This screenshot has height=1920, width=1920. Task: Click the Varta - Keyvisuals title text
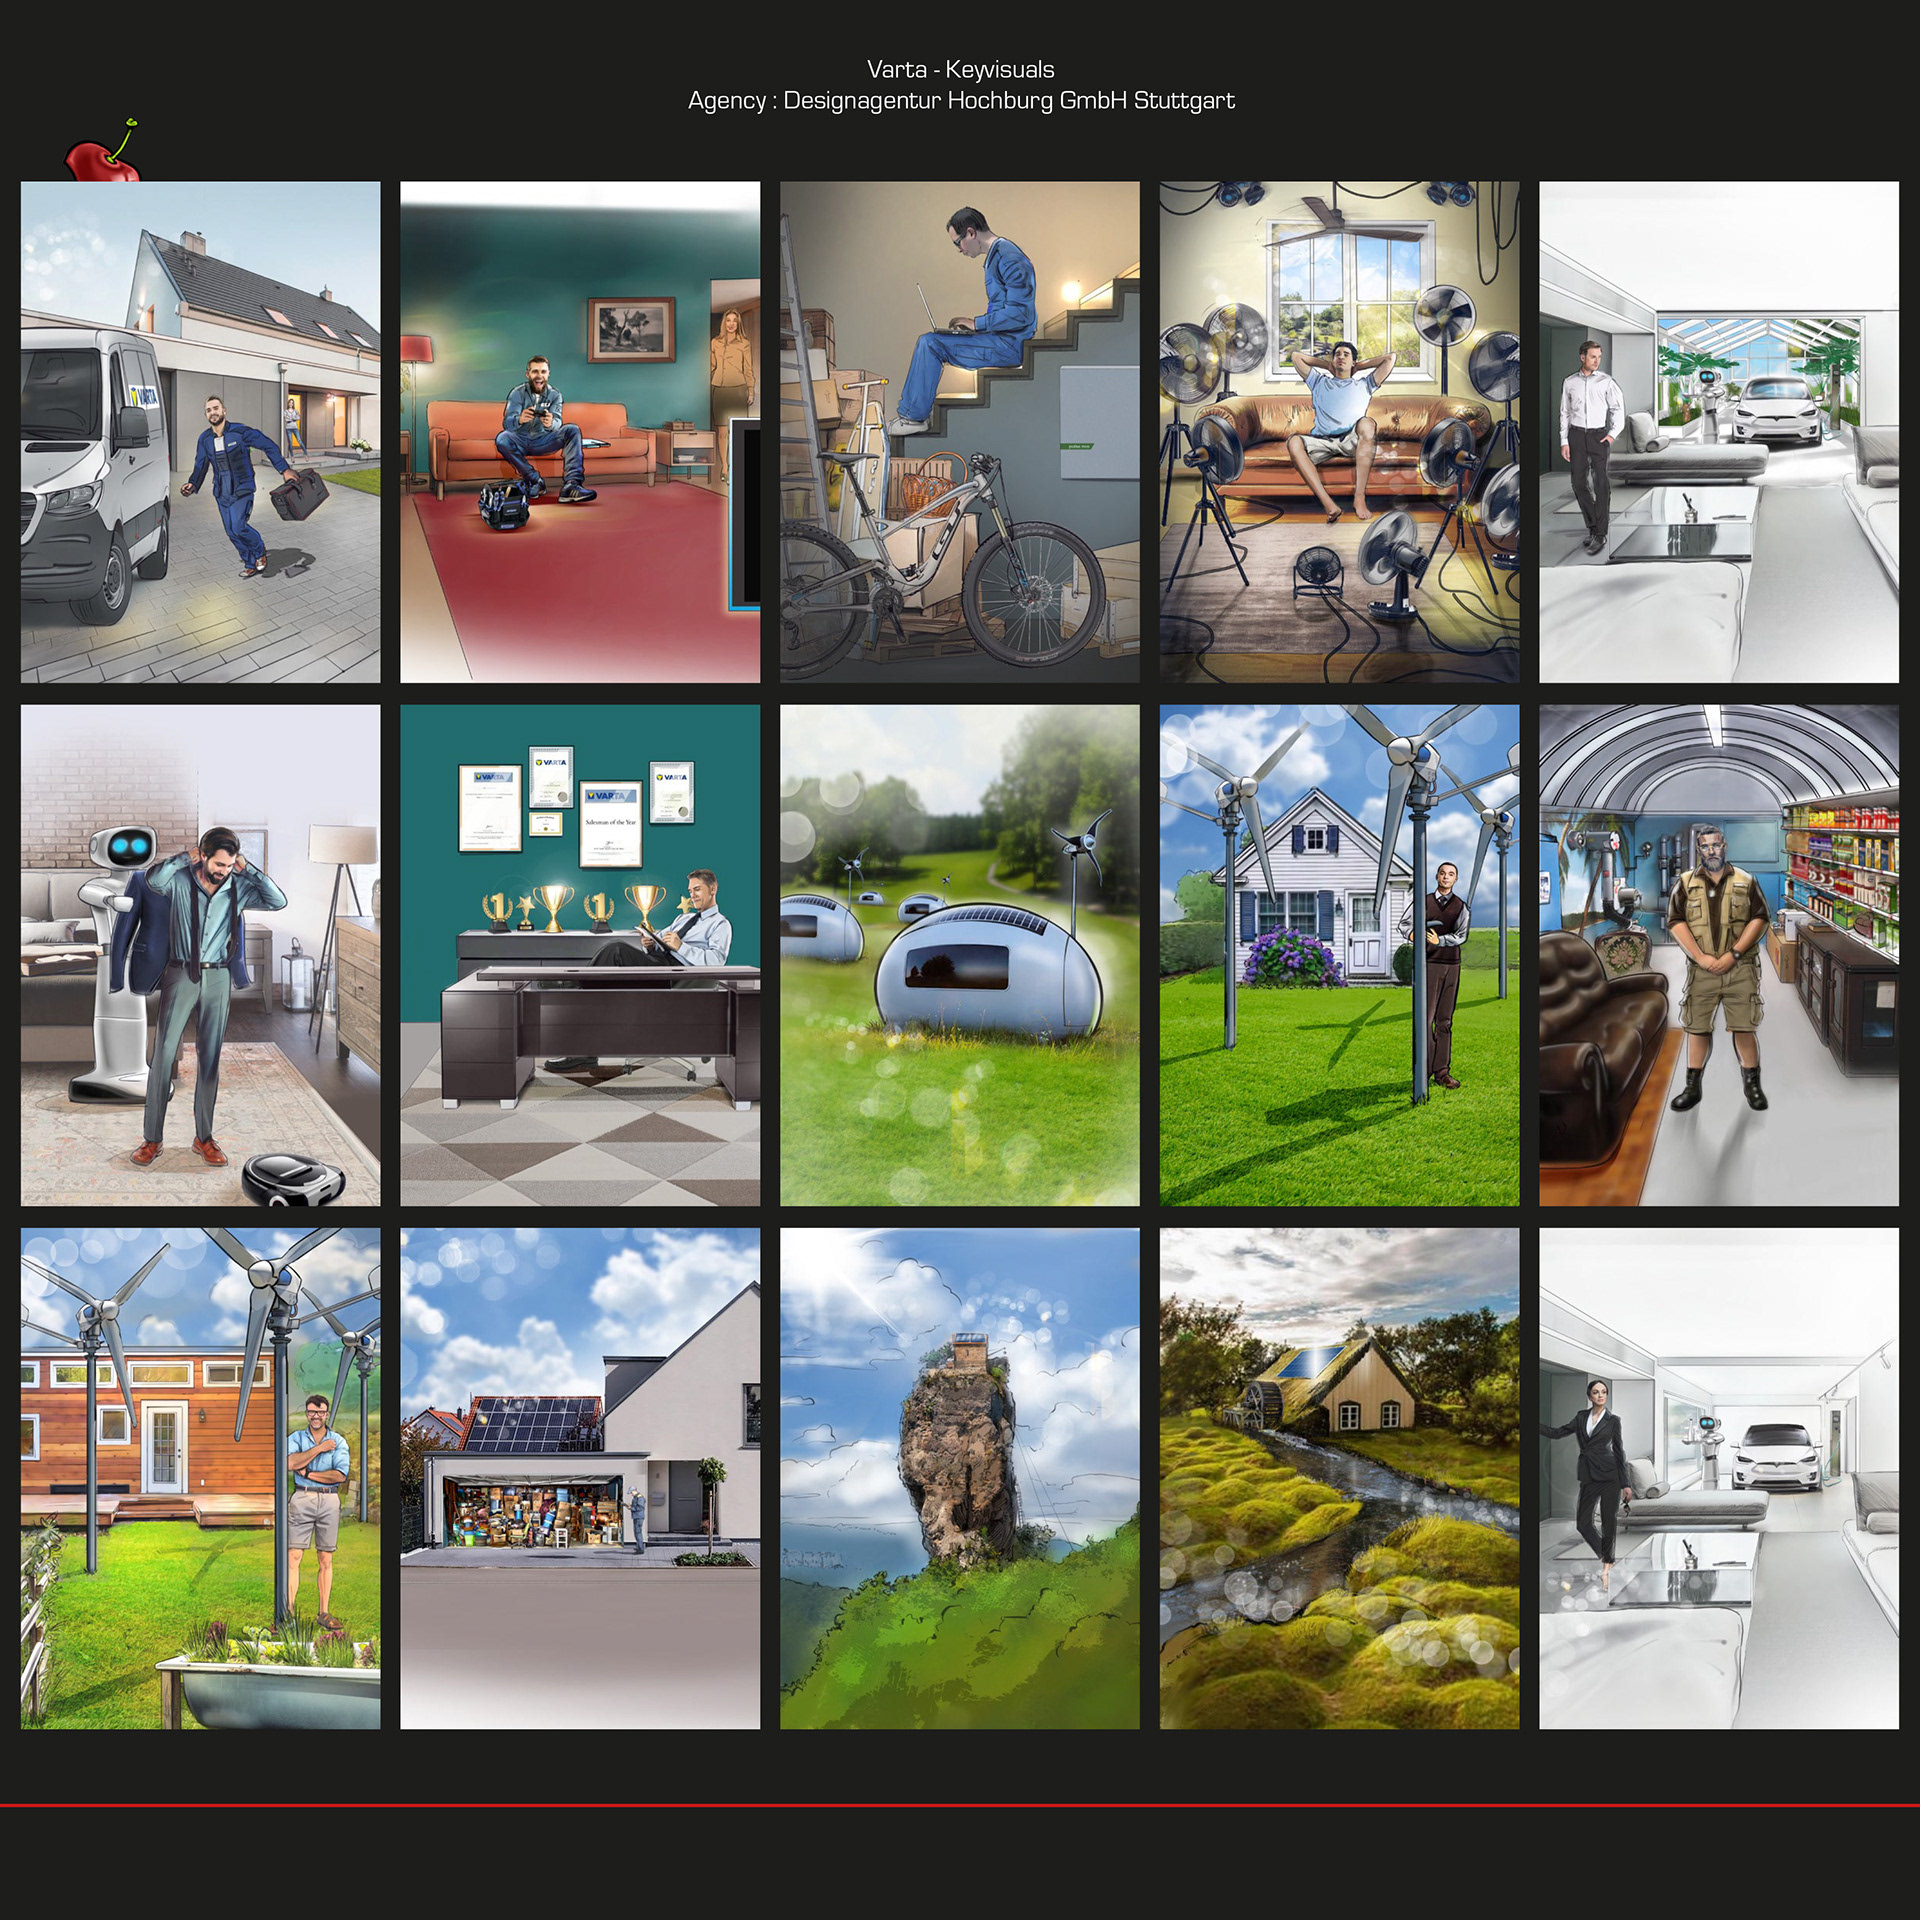pos(960,69)
